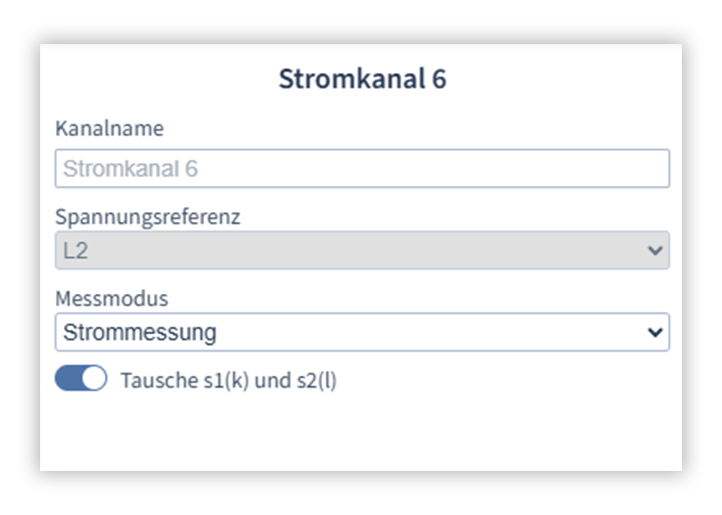Viewport: 722px width, 515px height.
Task: Click the "Stromkanal 6" dialog heading
Action: pos(362,80)
